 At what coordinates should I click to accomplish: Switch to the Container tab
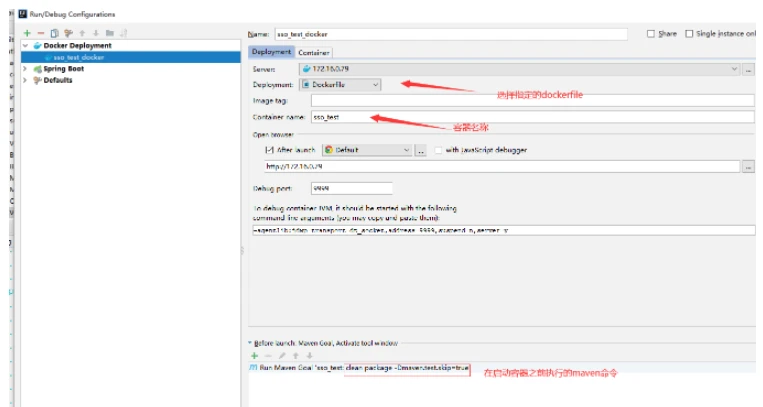pos(314,52)
